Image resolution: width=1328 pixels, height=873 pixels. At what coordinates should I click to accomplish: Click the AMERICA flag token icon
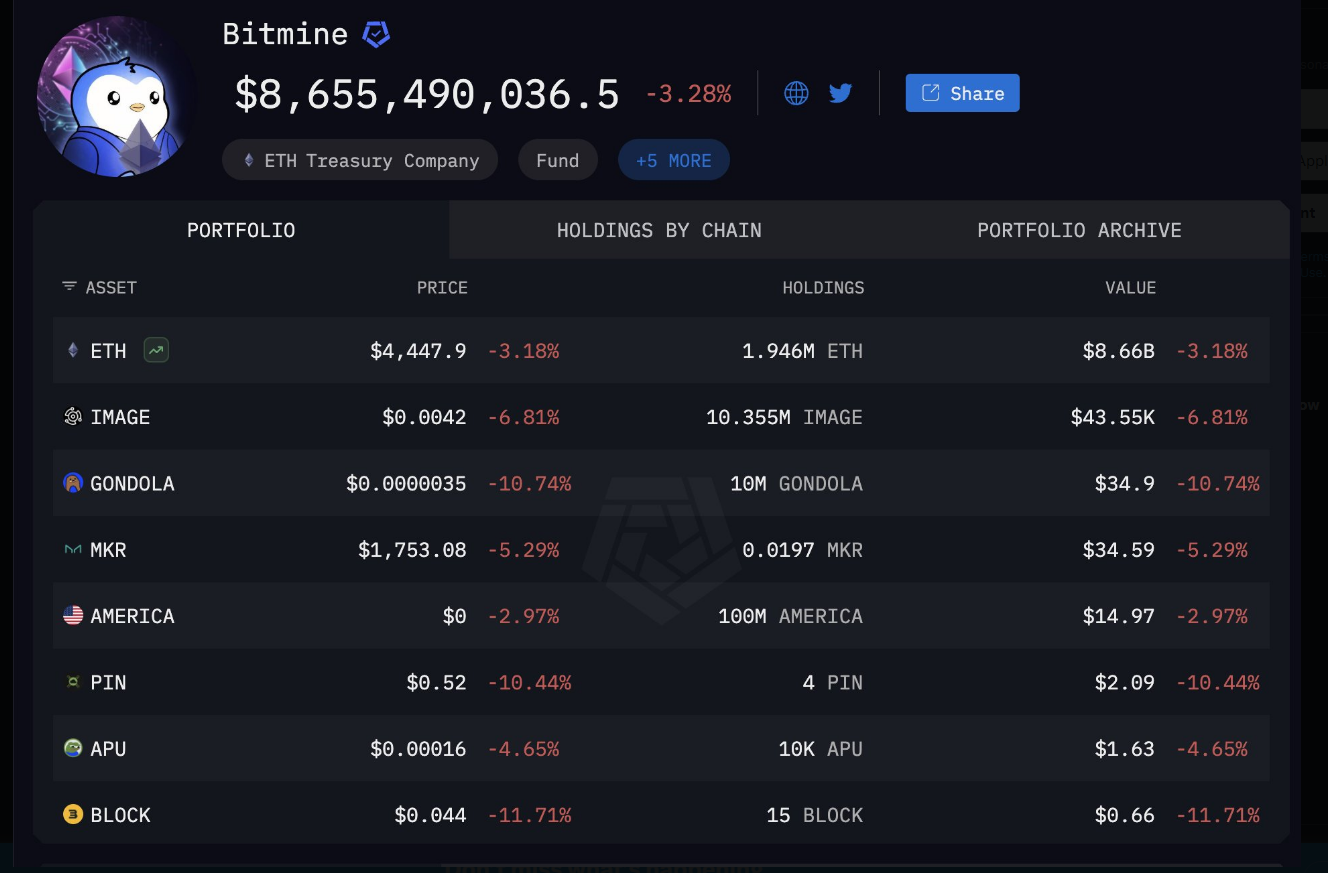[73, 616]
